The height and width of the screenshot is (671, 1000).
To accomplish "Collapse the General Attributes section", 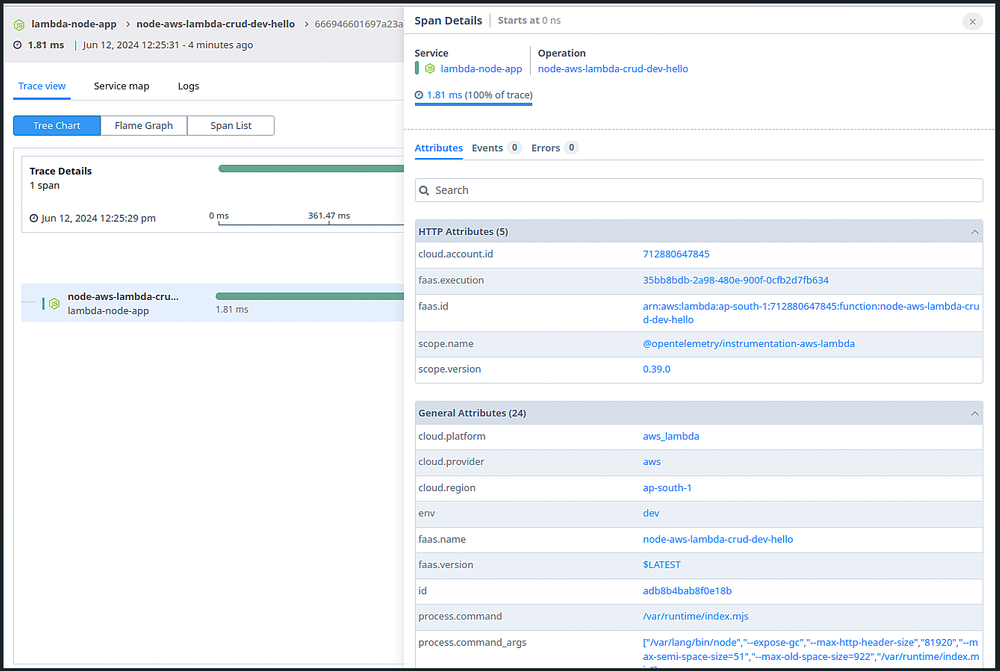I will 975,413.
